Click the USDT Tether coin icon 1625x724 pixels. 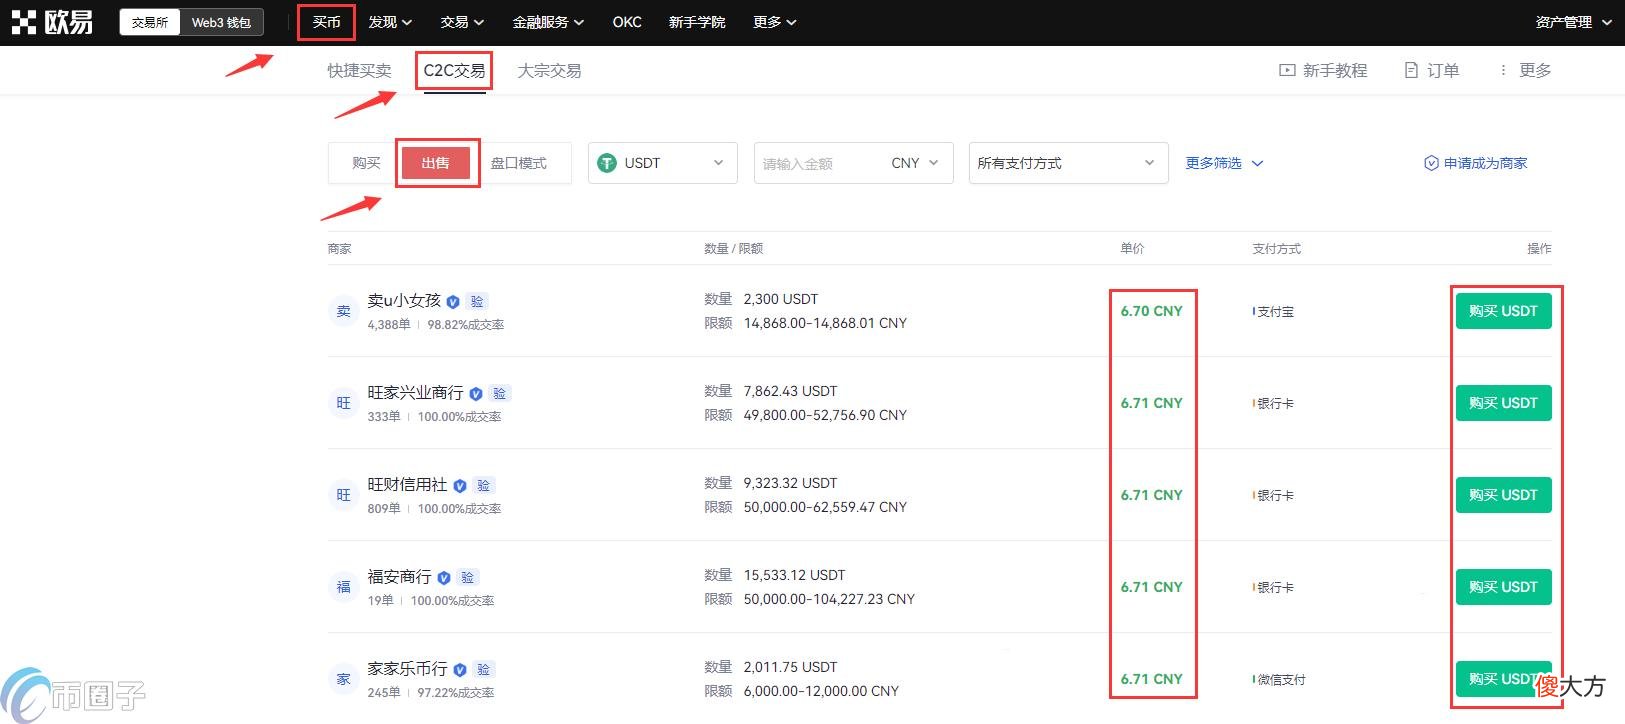[x=607, y=163]
